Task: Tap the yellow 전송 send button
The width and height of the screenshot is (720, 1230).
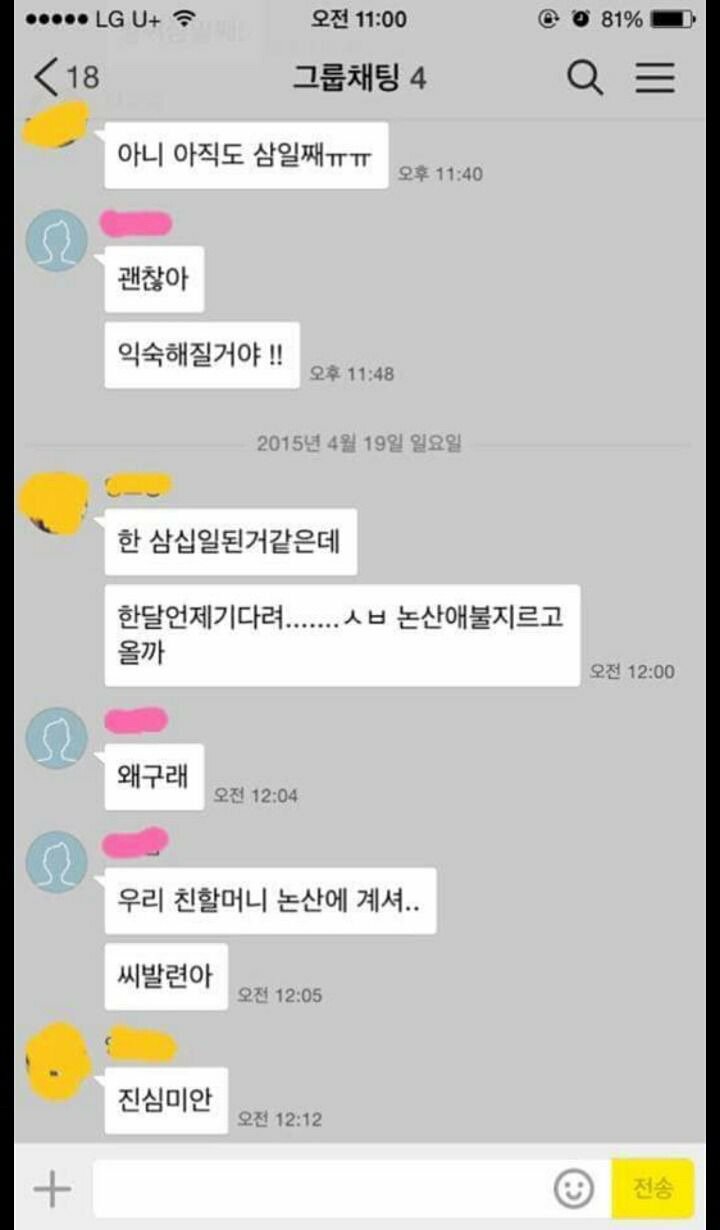Action: (x=653, y=1188)
